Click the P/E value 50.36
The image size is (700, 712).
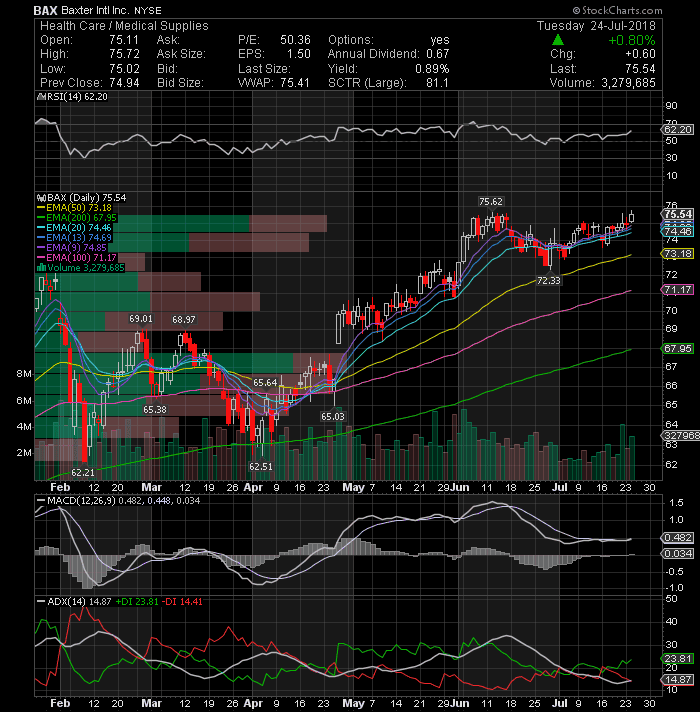click(x=295, y=40)
